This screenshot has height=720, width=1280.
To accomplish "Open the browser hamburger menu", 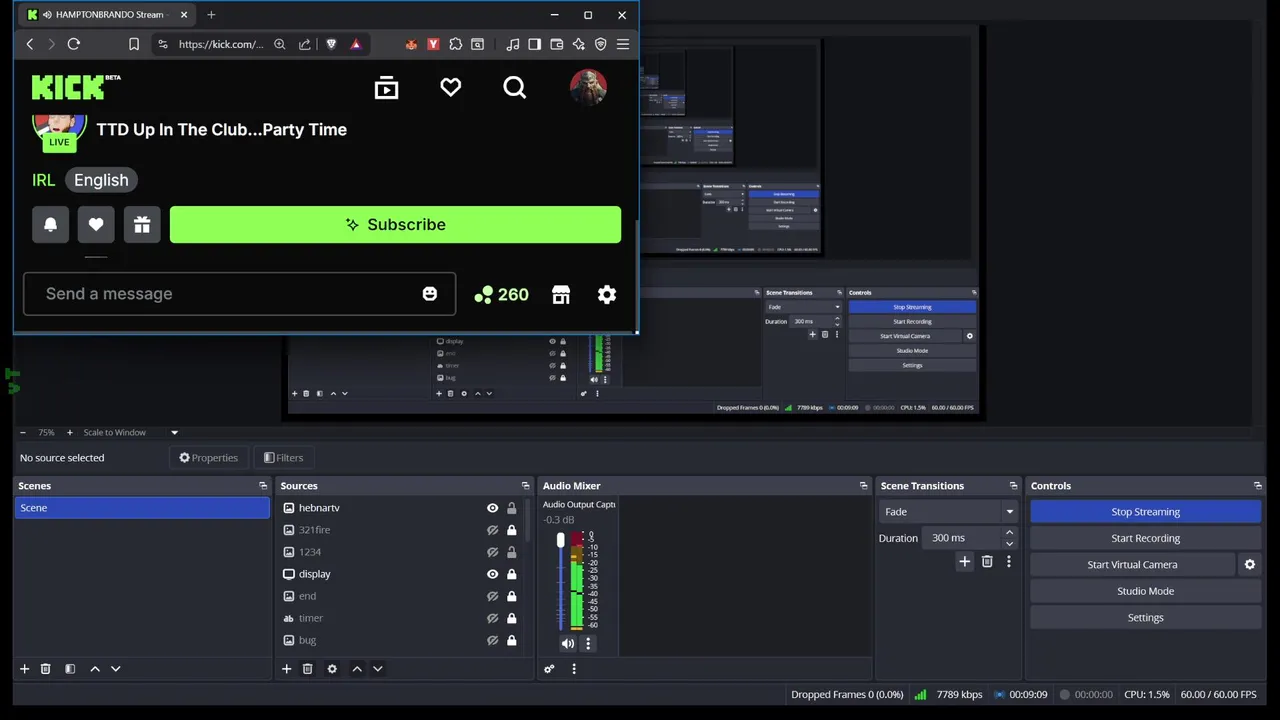I will [623, 44].
